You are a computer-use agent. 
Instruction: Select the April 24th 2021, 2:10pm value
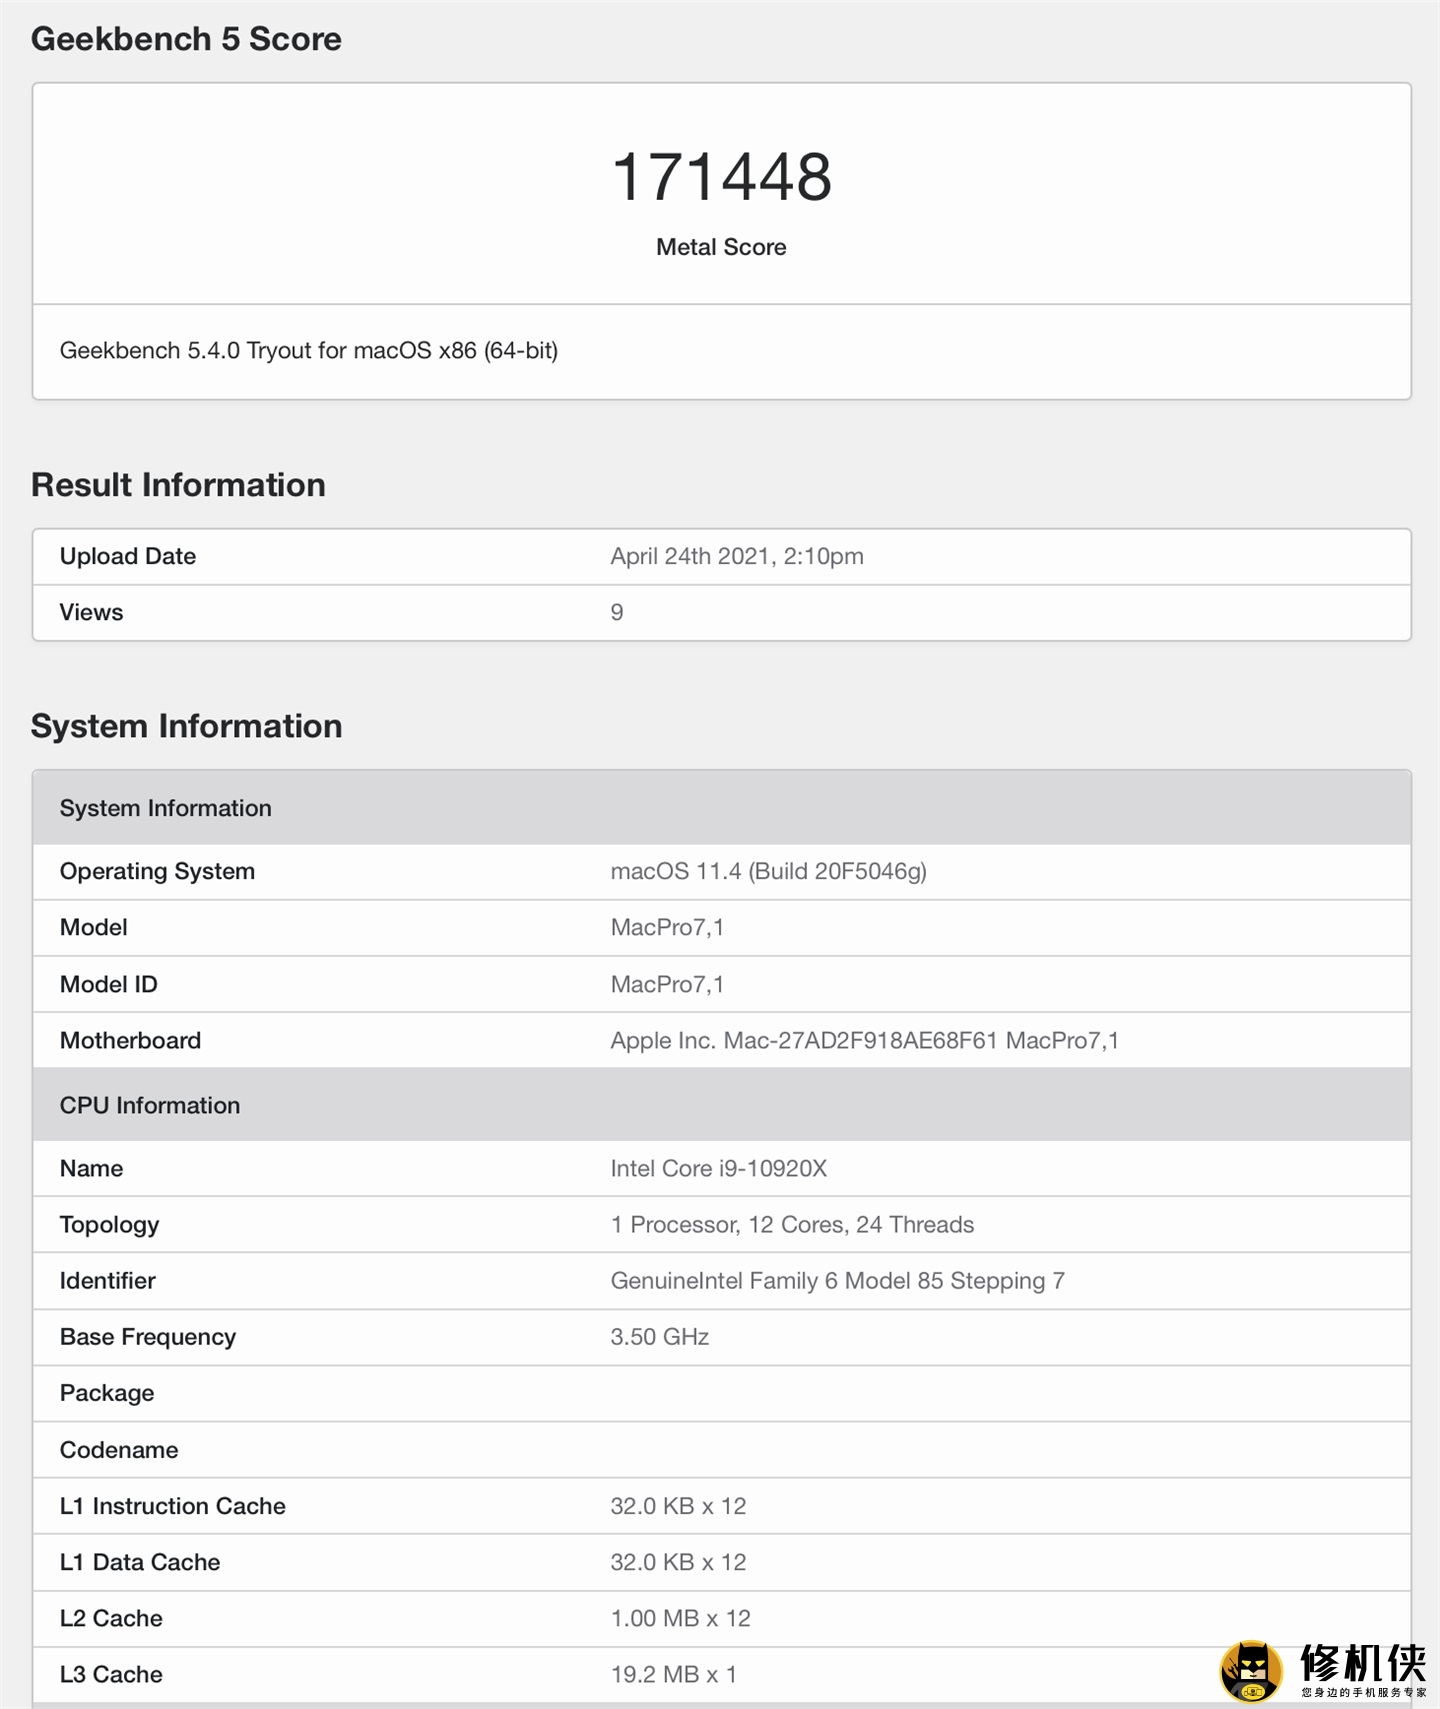(737, 556)
